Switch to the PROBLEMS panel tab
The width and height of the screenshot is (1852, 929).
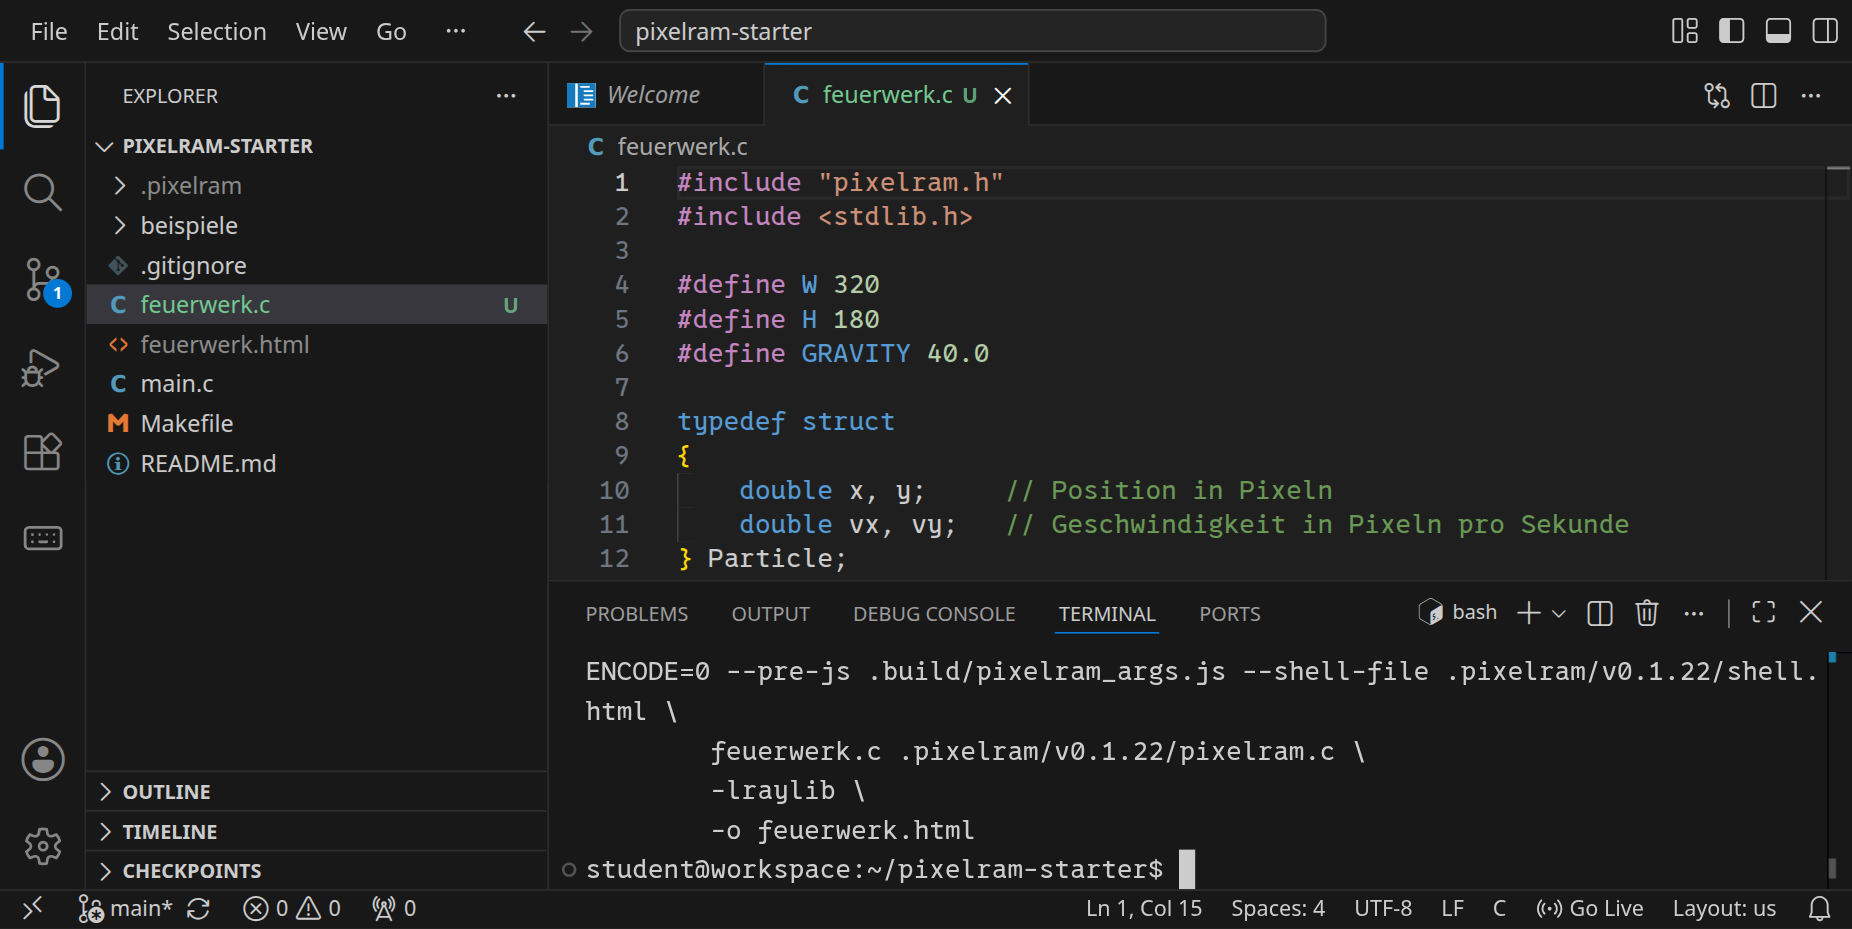tap(637, 614)
